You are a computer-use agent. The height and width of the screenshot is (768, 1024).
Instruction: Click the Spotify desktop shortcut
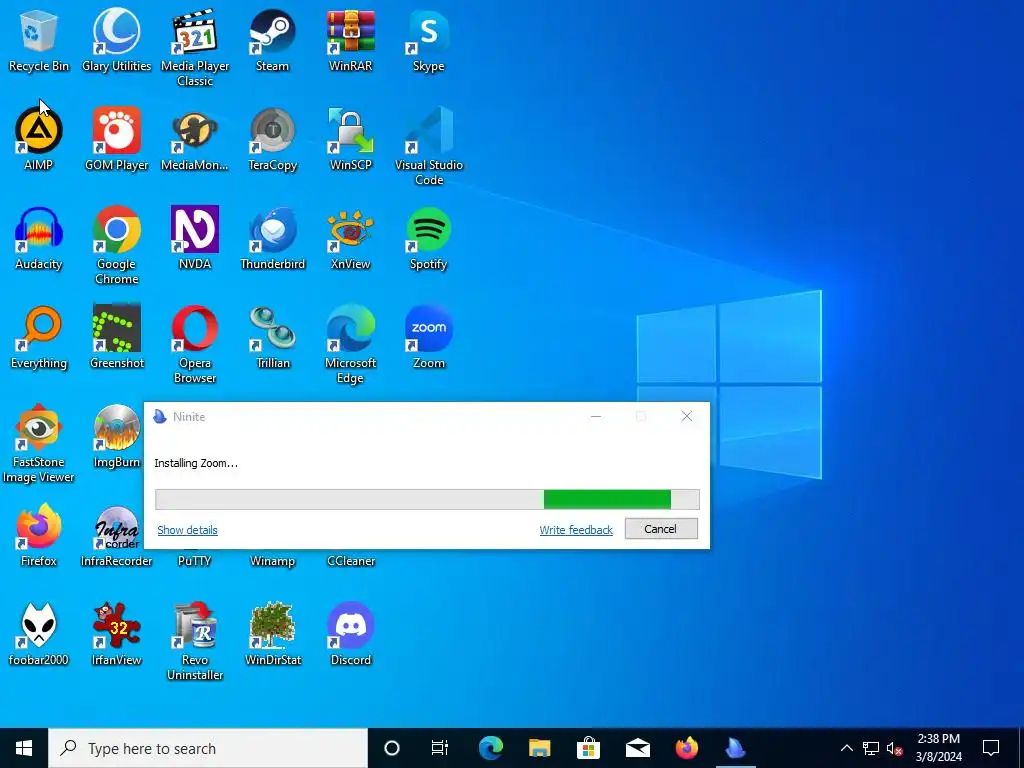click(x=428, y=238)
